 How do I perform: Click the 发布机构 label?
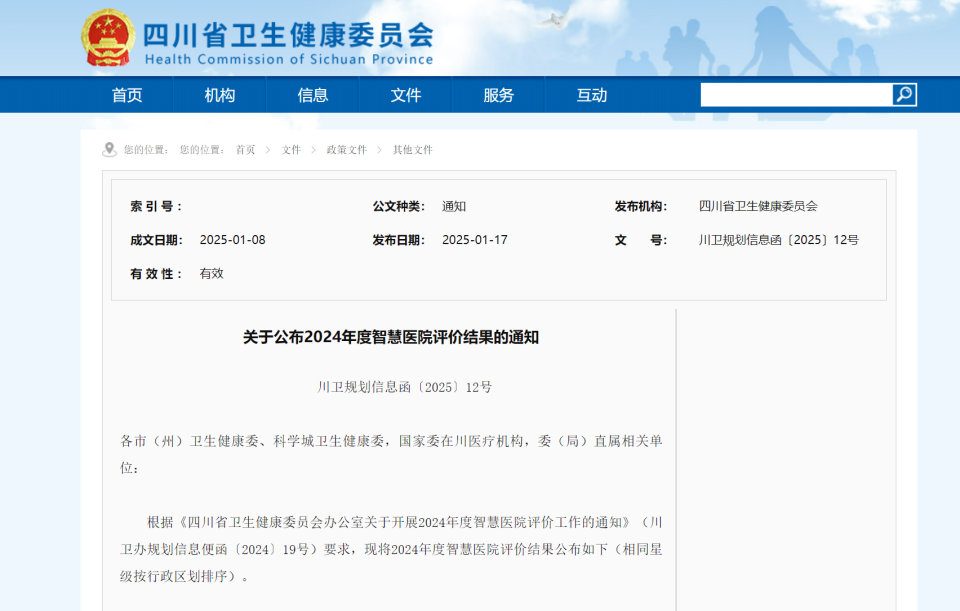tap(641, 206)
